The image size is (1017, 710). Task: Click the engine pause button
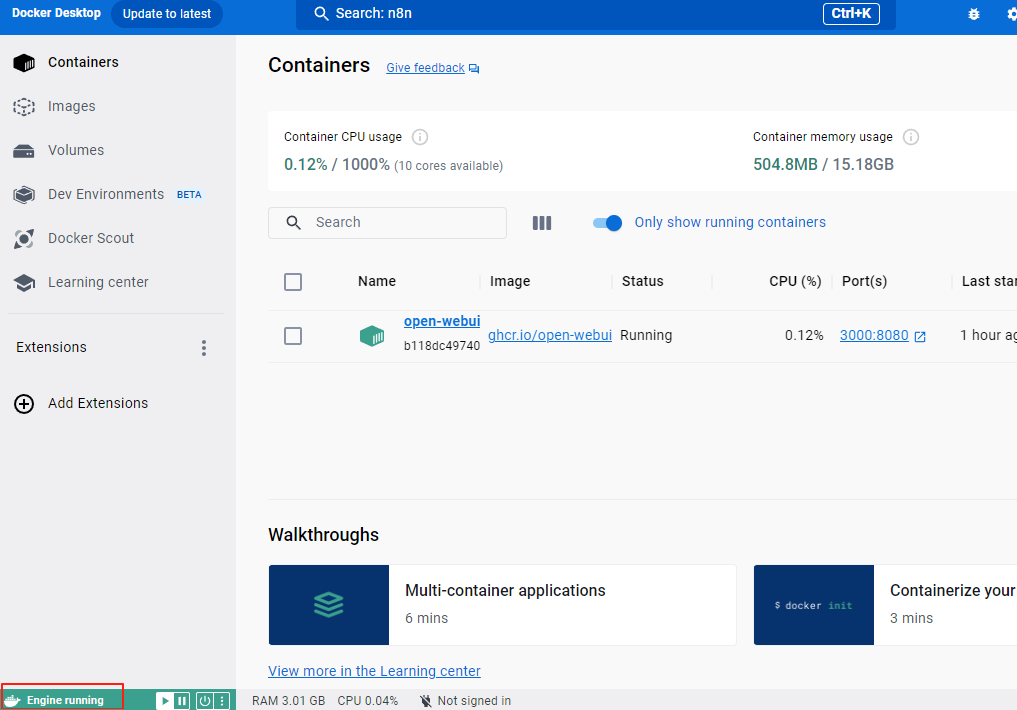182,701
